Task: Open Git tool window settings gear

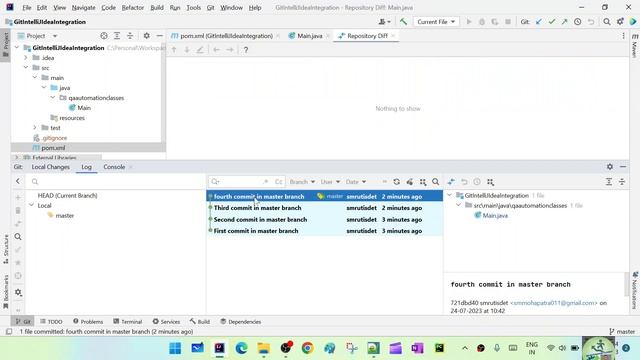Action: point(610,167)
